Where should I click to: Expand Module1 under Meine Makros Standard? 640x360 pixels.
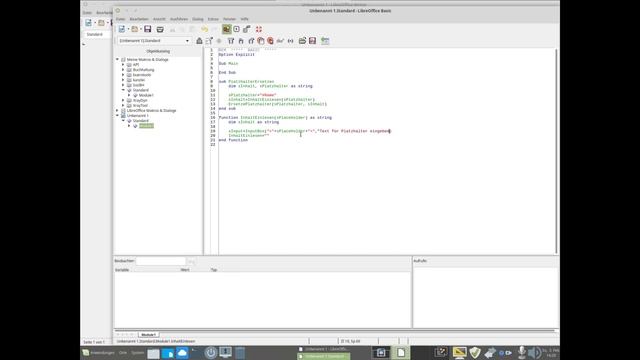click(x=129, y=95)
